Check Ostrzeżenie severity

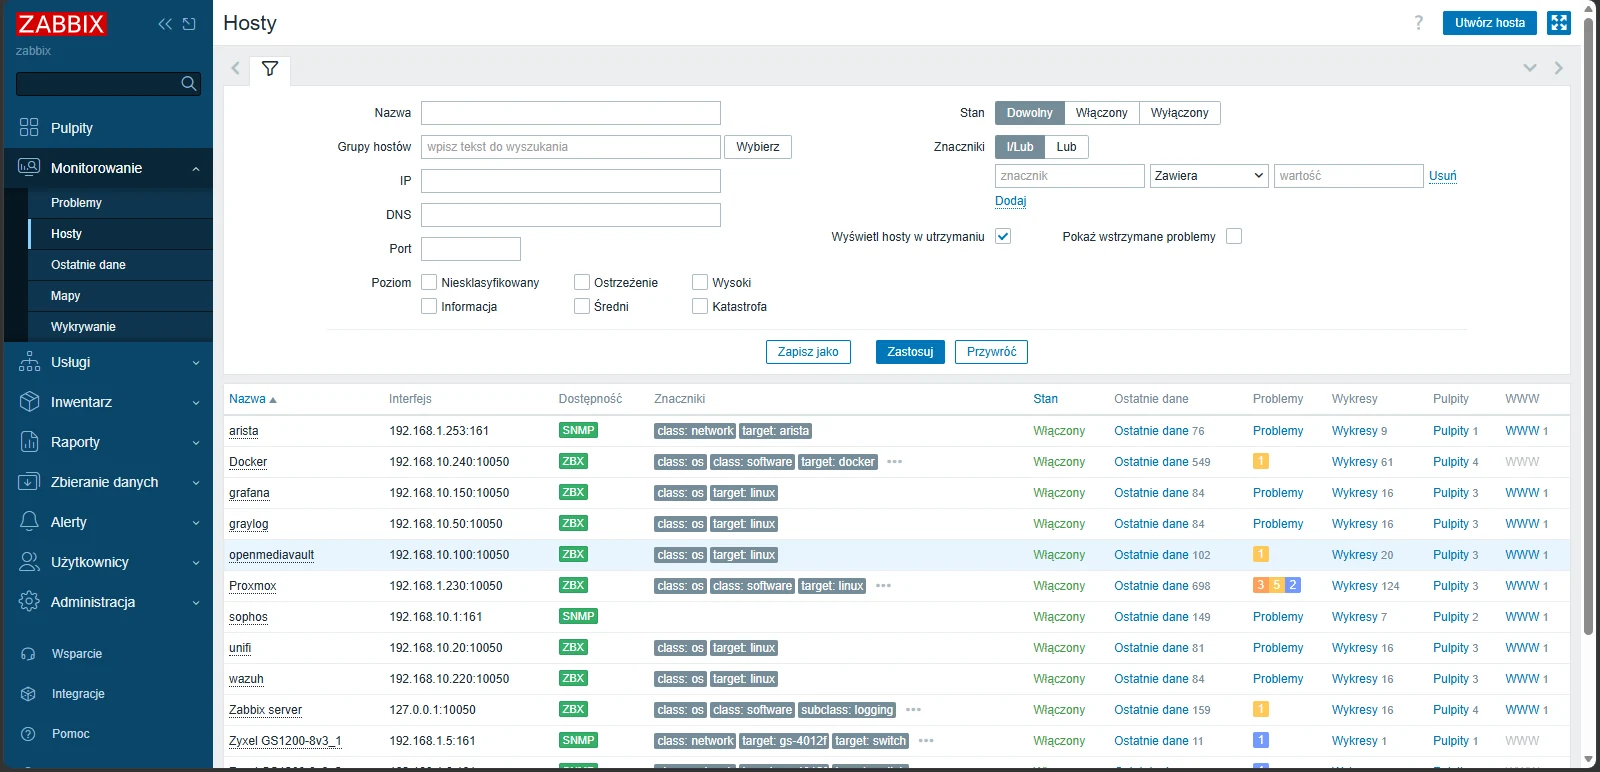click(x=582, y=282)
